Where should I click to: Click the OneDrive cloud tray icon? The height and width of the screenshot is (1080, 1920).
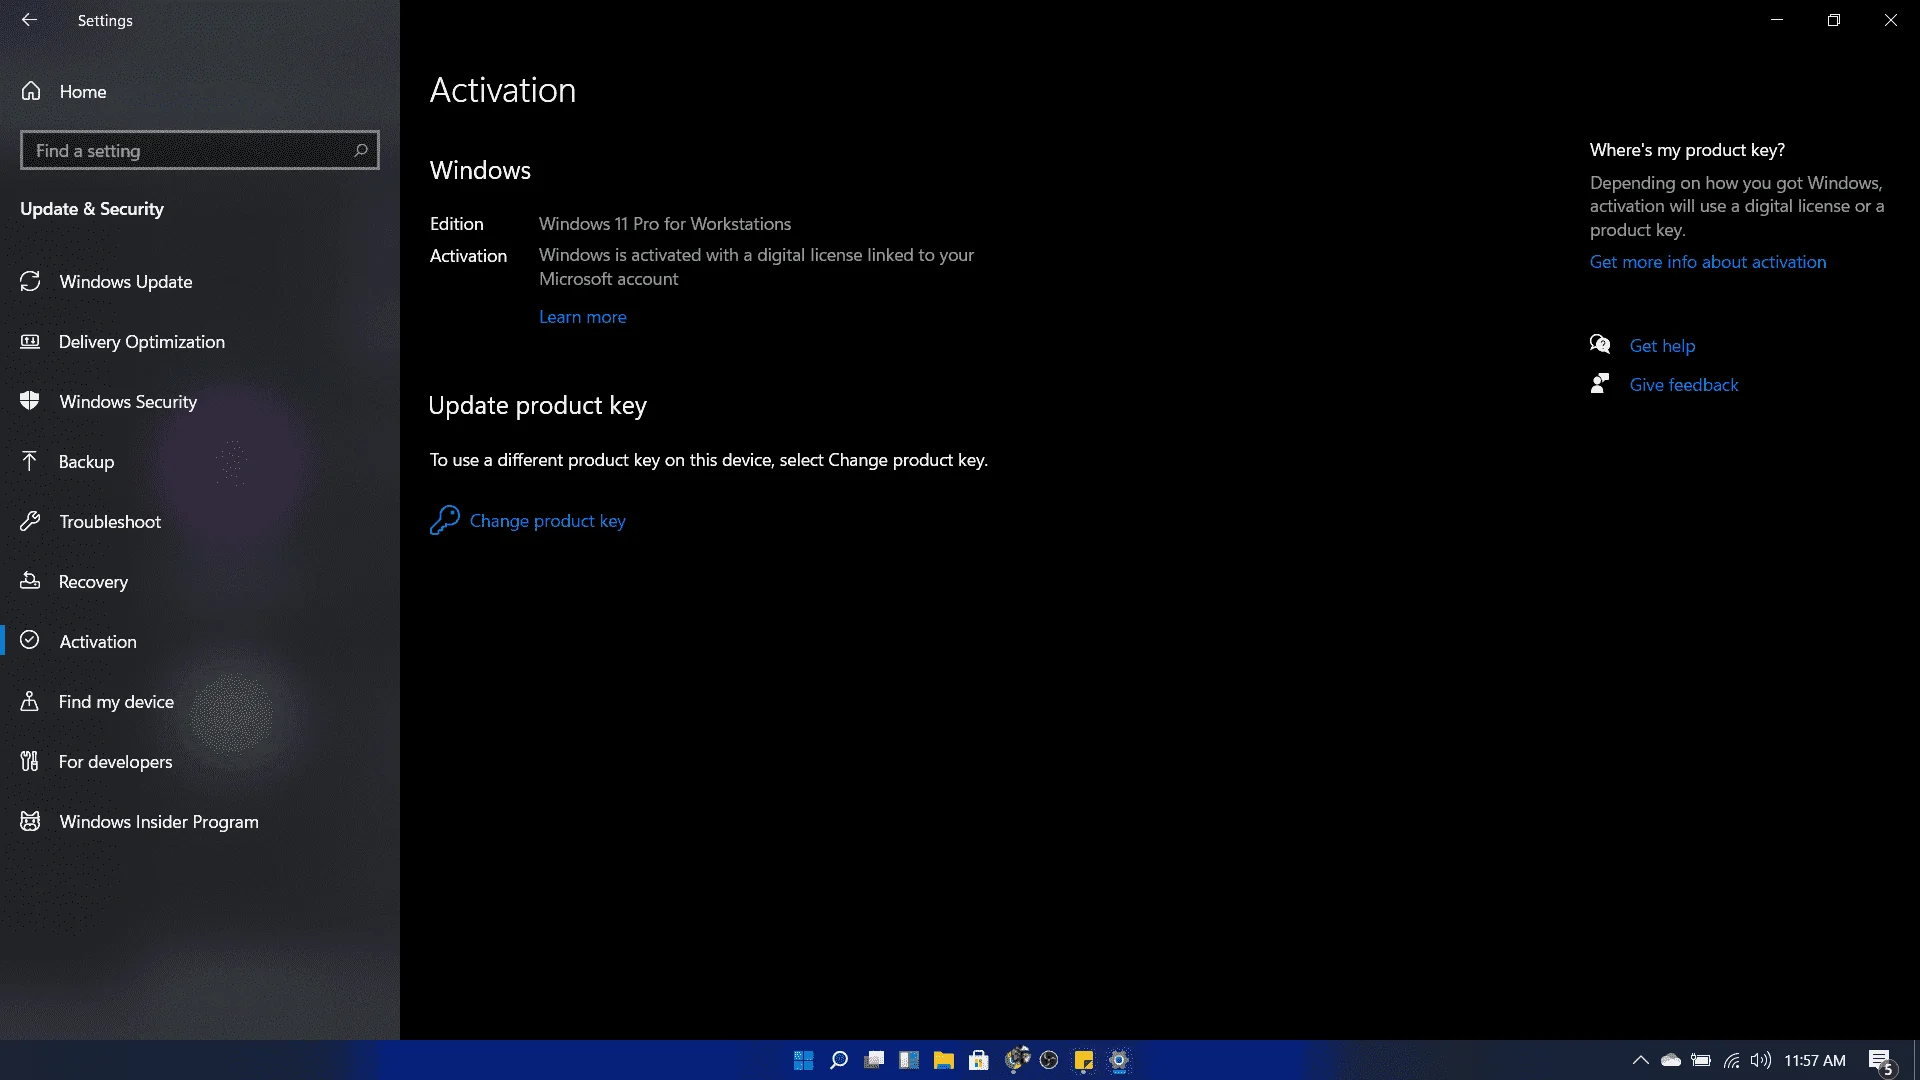1671,1060
